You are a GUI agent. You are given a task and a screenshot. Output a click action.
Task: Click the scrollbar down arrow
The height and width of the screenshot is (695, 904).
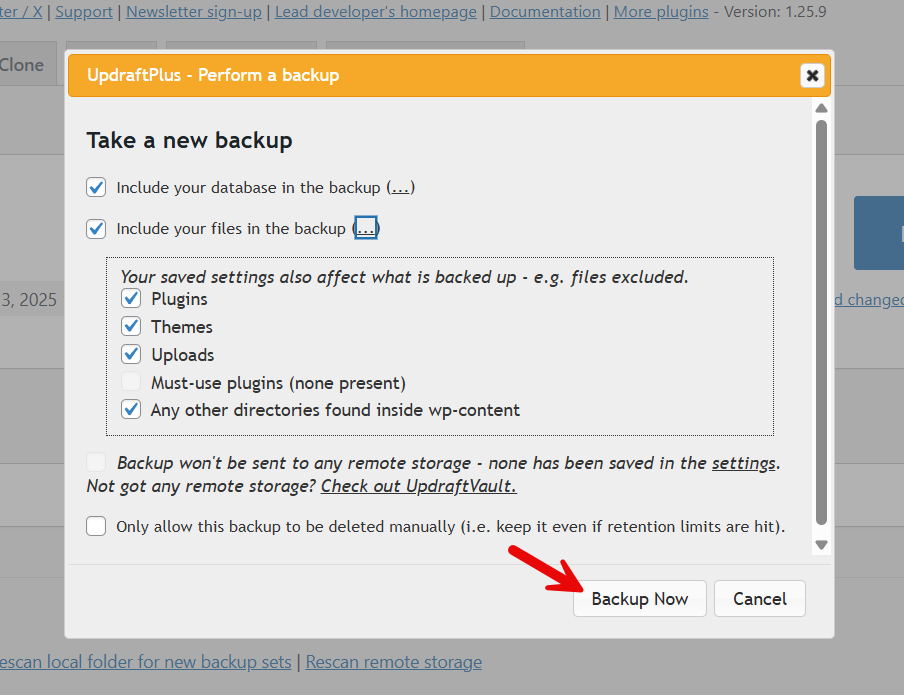[x=821, y=544]
